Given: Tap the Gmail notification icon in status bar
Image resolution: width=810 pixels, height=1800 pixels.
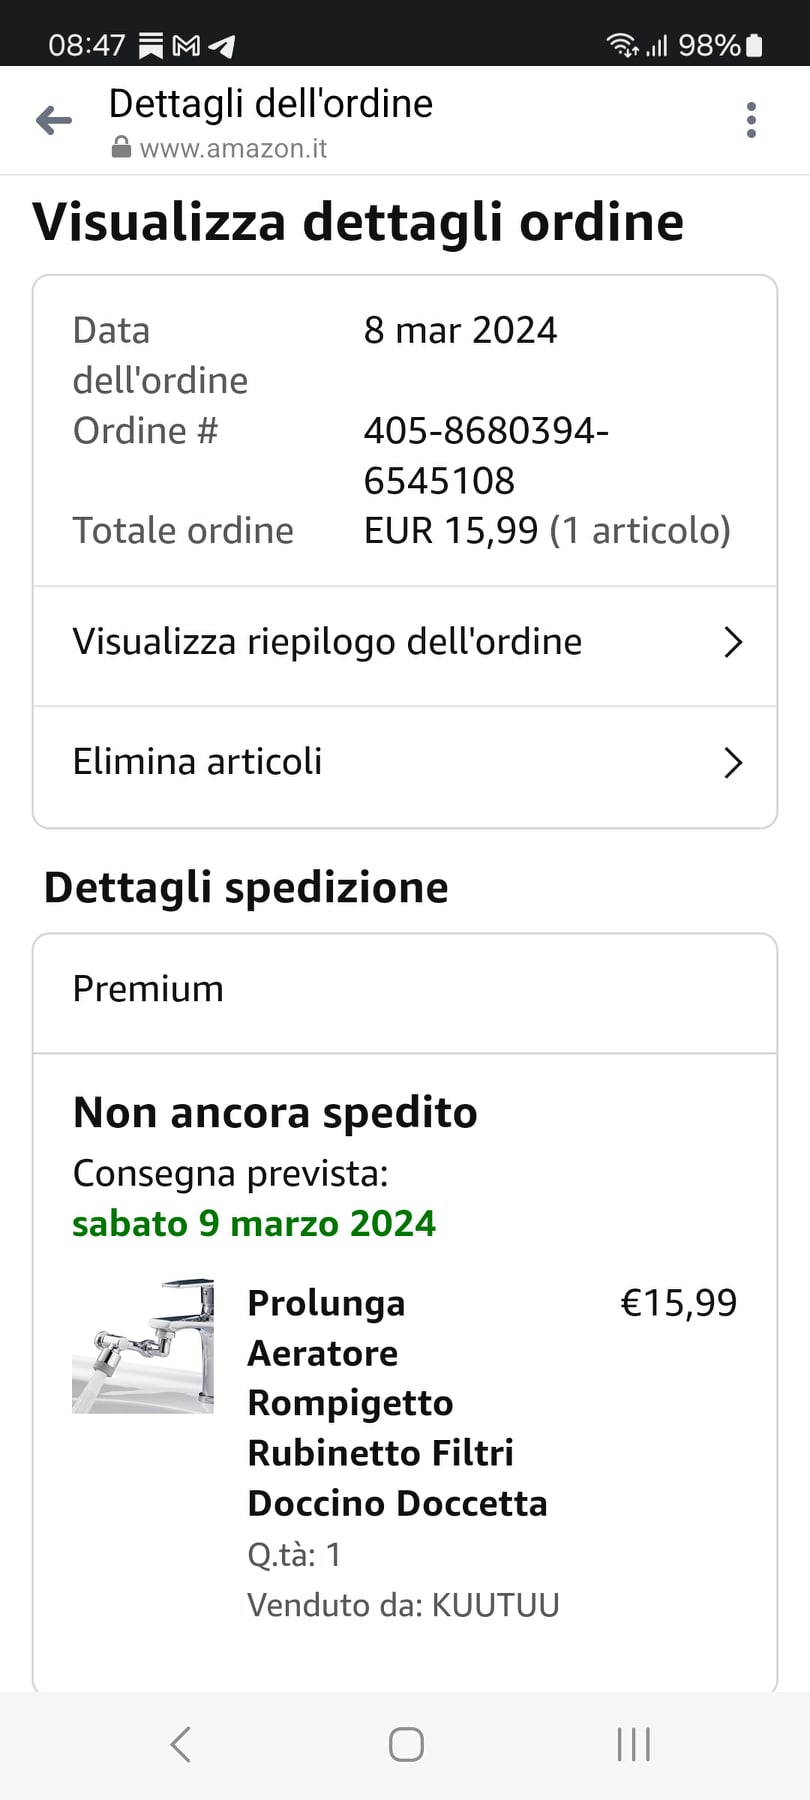Looking at the screenshot, I should tap(187, 46).
